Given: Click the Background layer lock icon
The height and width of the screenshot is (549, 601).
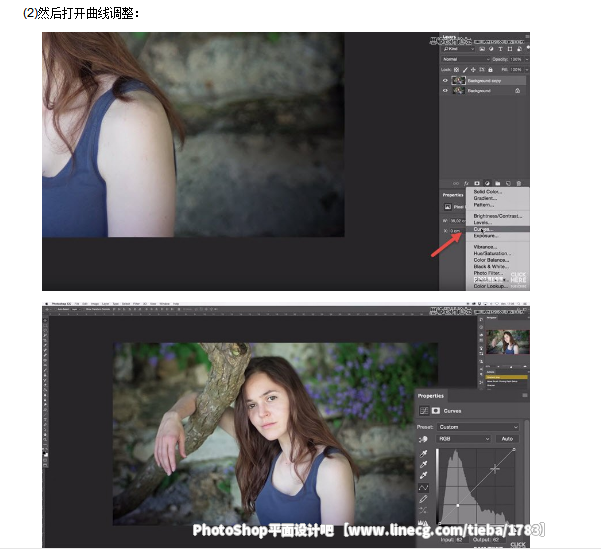Looking at the screenshot, I should click(x=517, y=91).
